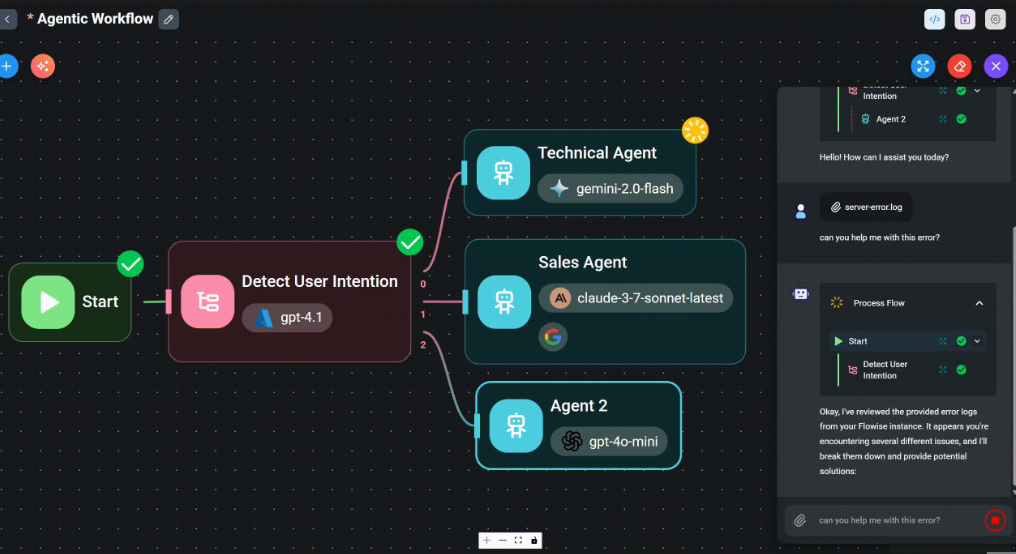Stop generation with the red stop button
Image resolution: width=1016 pixels, height=554 pixels.
tap(995, 520)
